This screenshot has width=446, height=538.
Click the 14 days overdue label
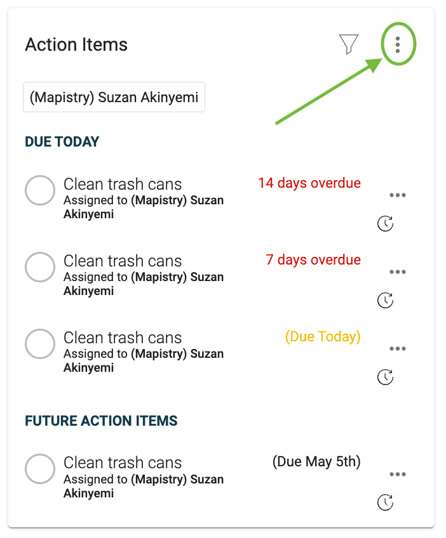[309, 183]
